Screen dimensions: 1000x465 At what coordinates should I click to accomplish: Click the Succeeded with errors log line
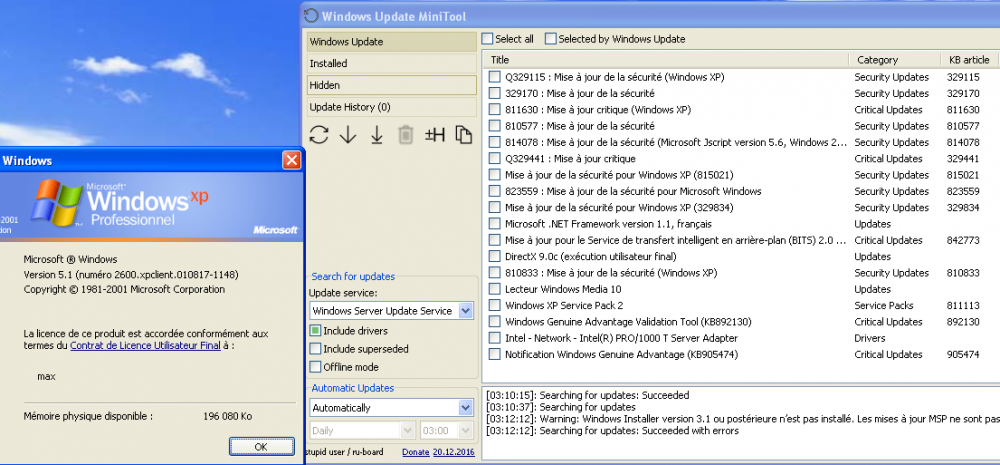point(612,431)
